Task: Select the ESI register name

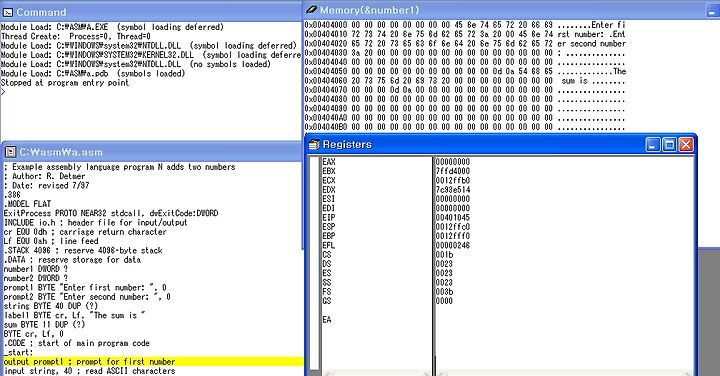Action: click(x=329, y=199)
